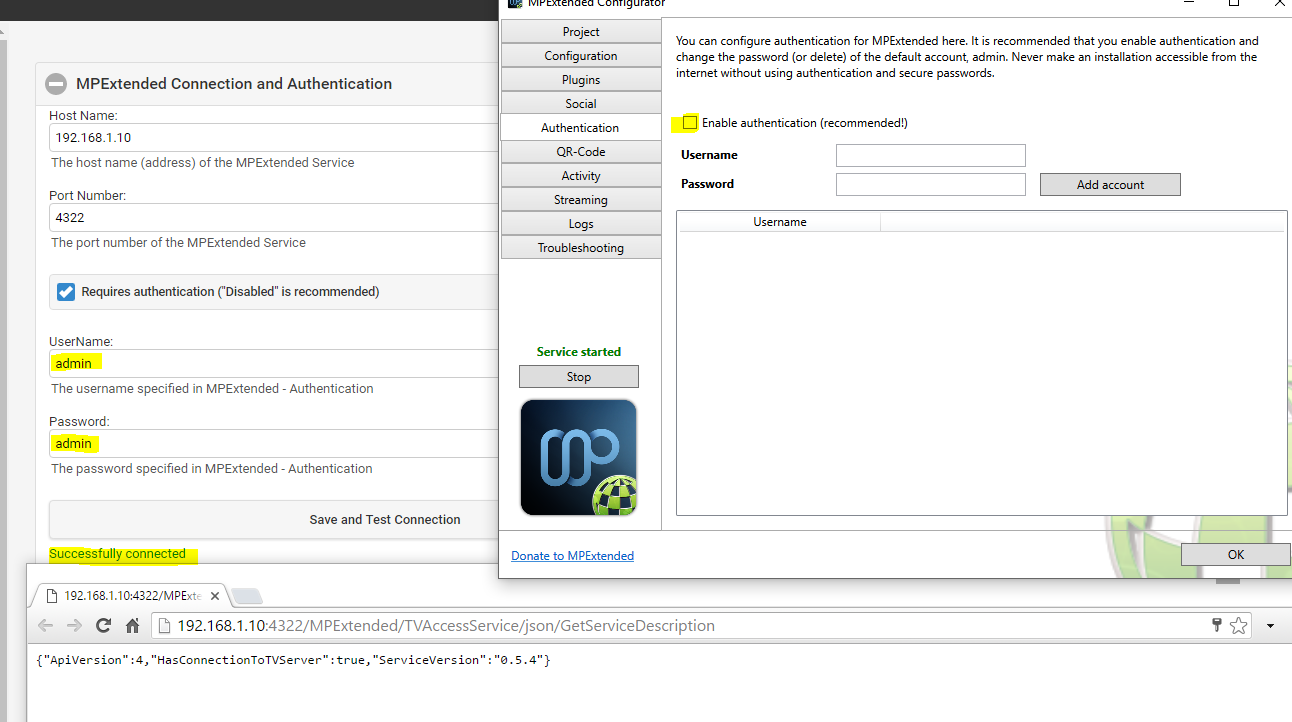Stop the MPExtended service
Screen dimensions: 1292x722
[x=579, y=377]
